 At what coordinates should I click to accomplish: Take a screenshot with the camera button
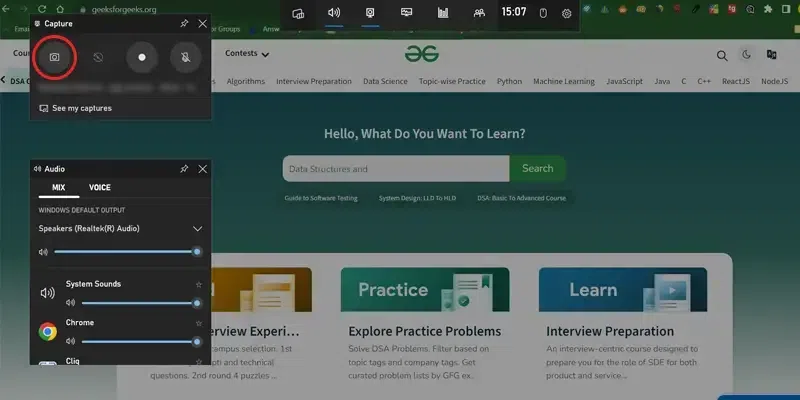[x=55, y=57]
